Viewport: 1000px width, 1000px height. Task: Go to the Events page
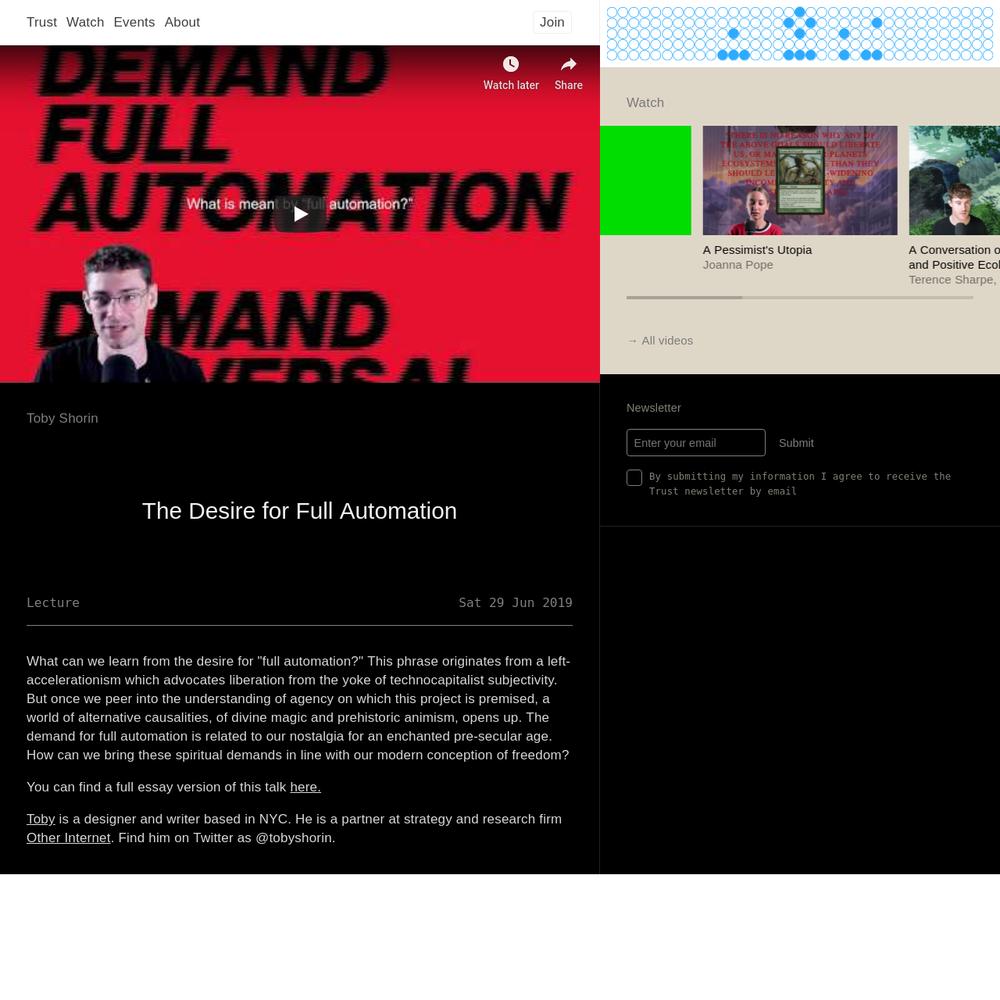tap(134, 22)
